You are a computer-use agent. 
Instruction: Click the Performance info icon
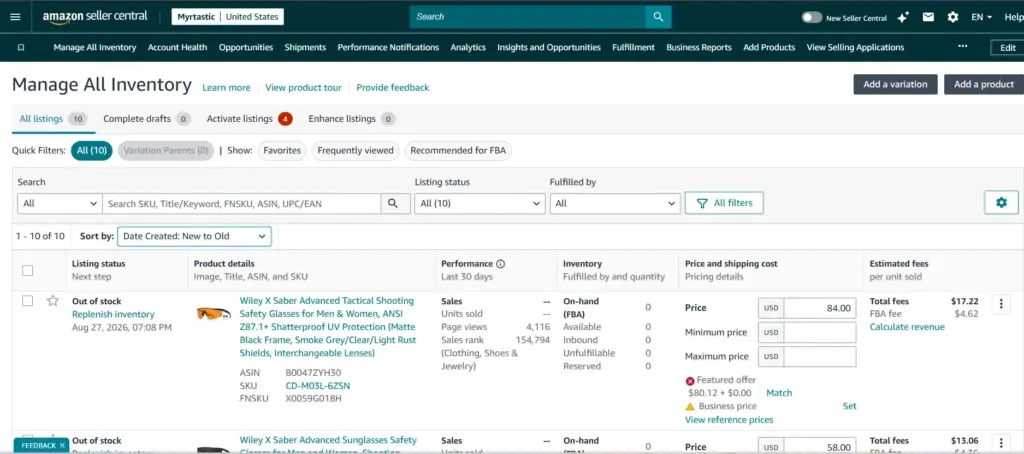(x=501, y=264)
